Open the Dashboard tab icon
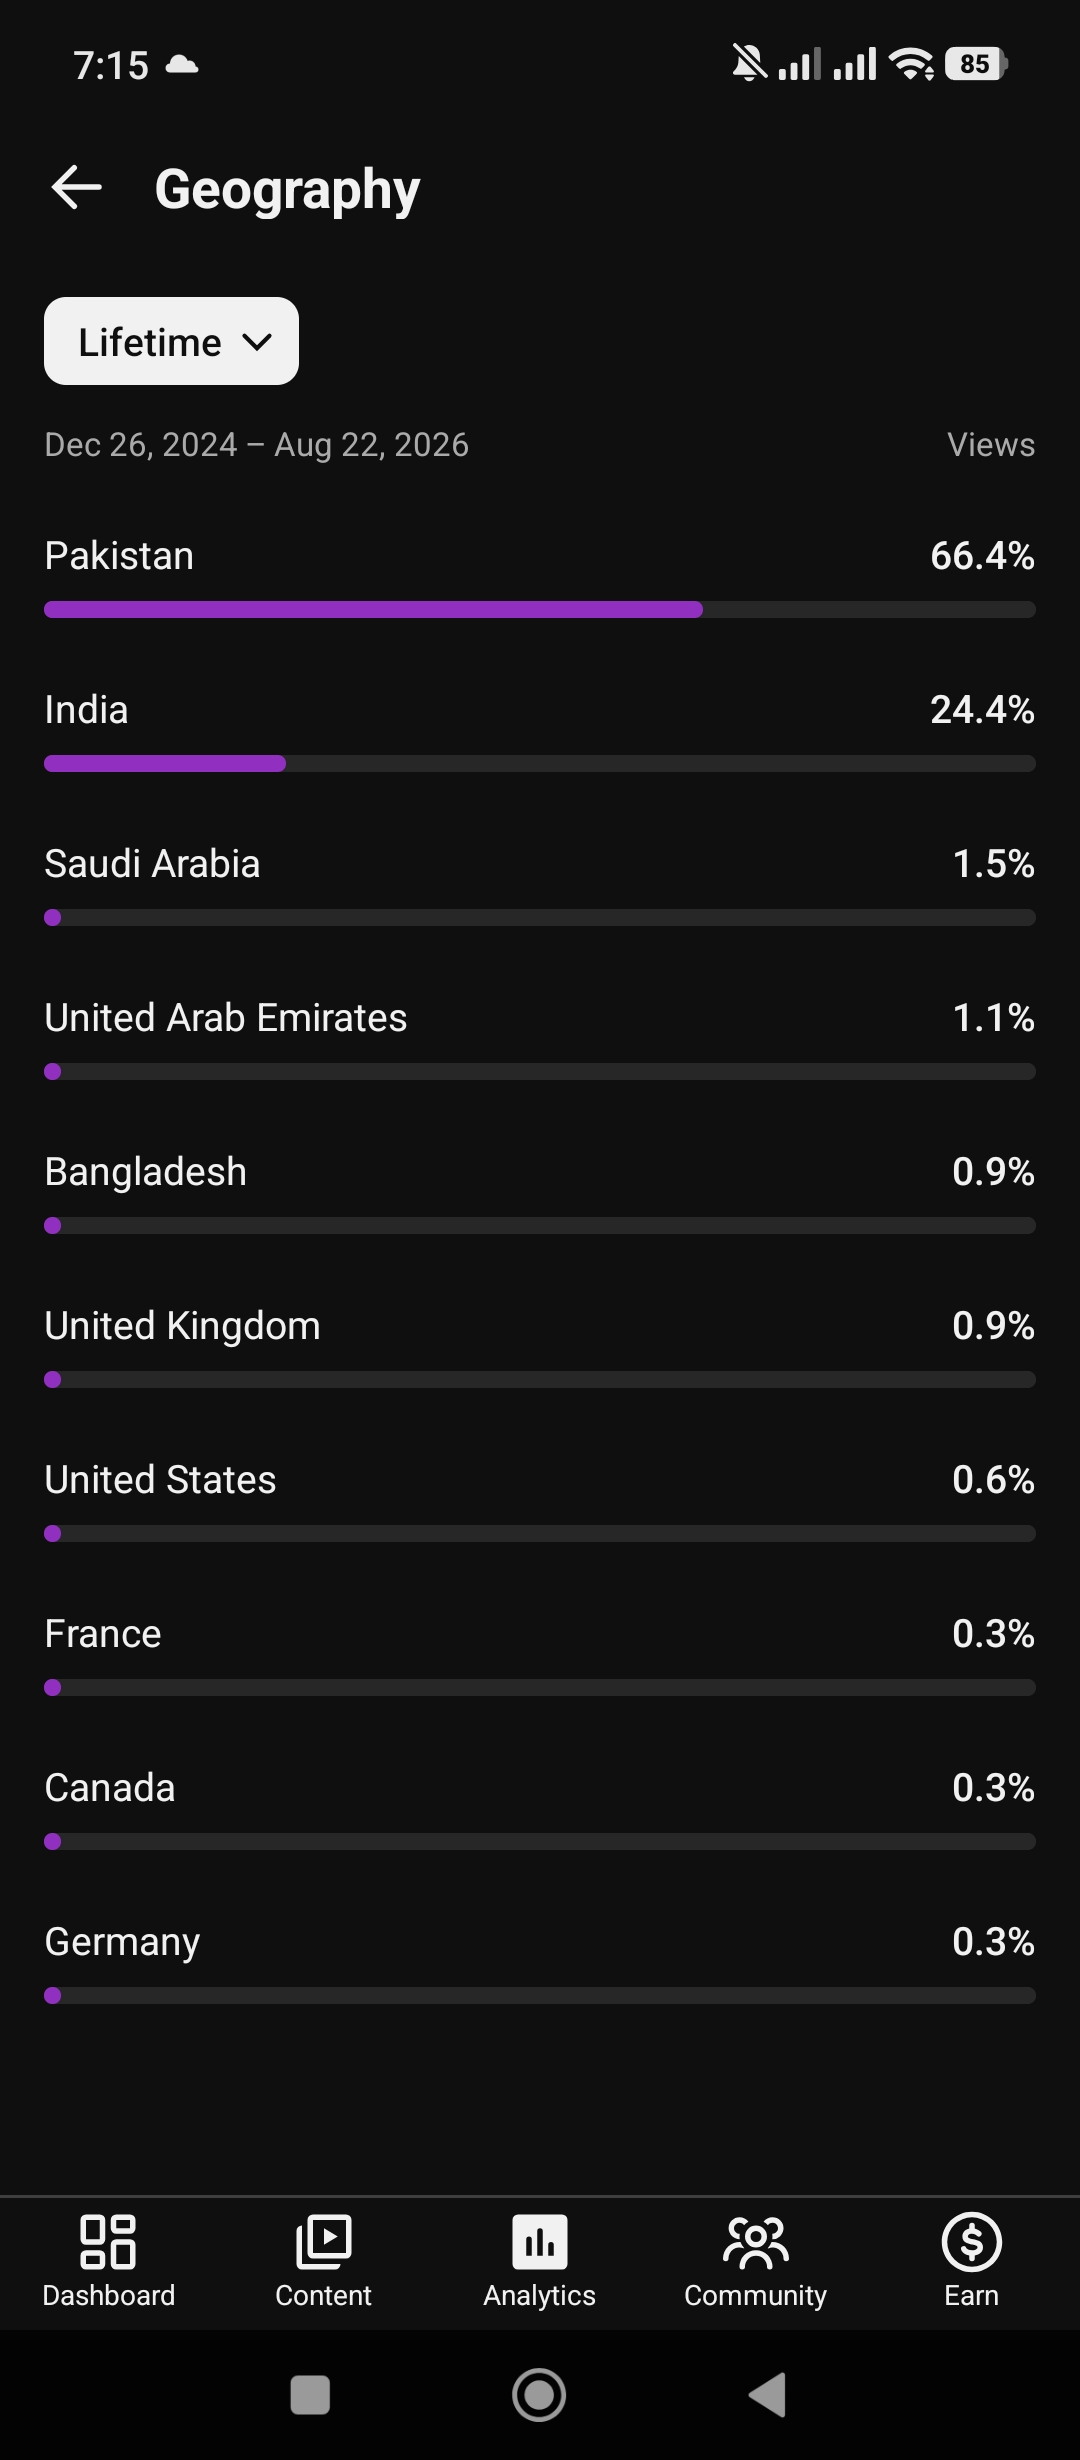Image resolution: width=1080 pixels, height=2460 pixels. [x=108, y=2241]
